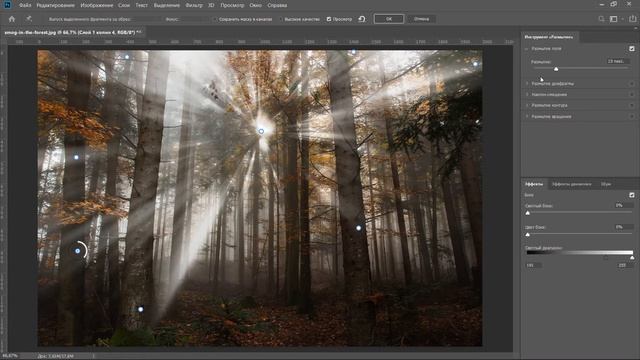The width and height of the screenshot is (640, 360).
Task: Select the blur pin at top edge center-right
Action: [353, 52]
